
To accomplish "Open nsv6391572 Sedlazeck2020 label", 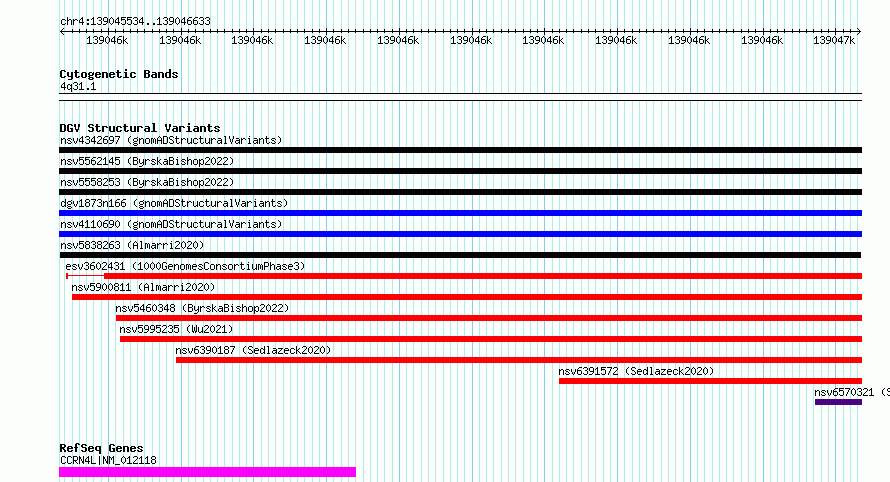I will [x=636, y=371].
